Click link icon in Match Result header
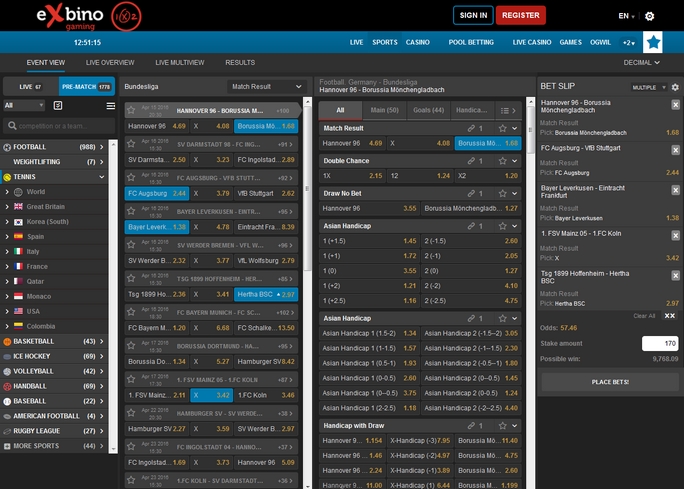The height and width of the screenshot is (489, 684). 471,128
